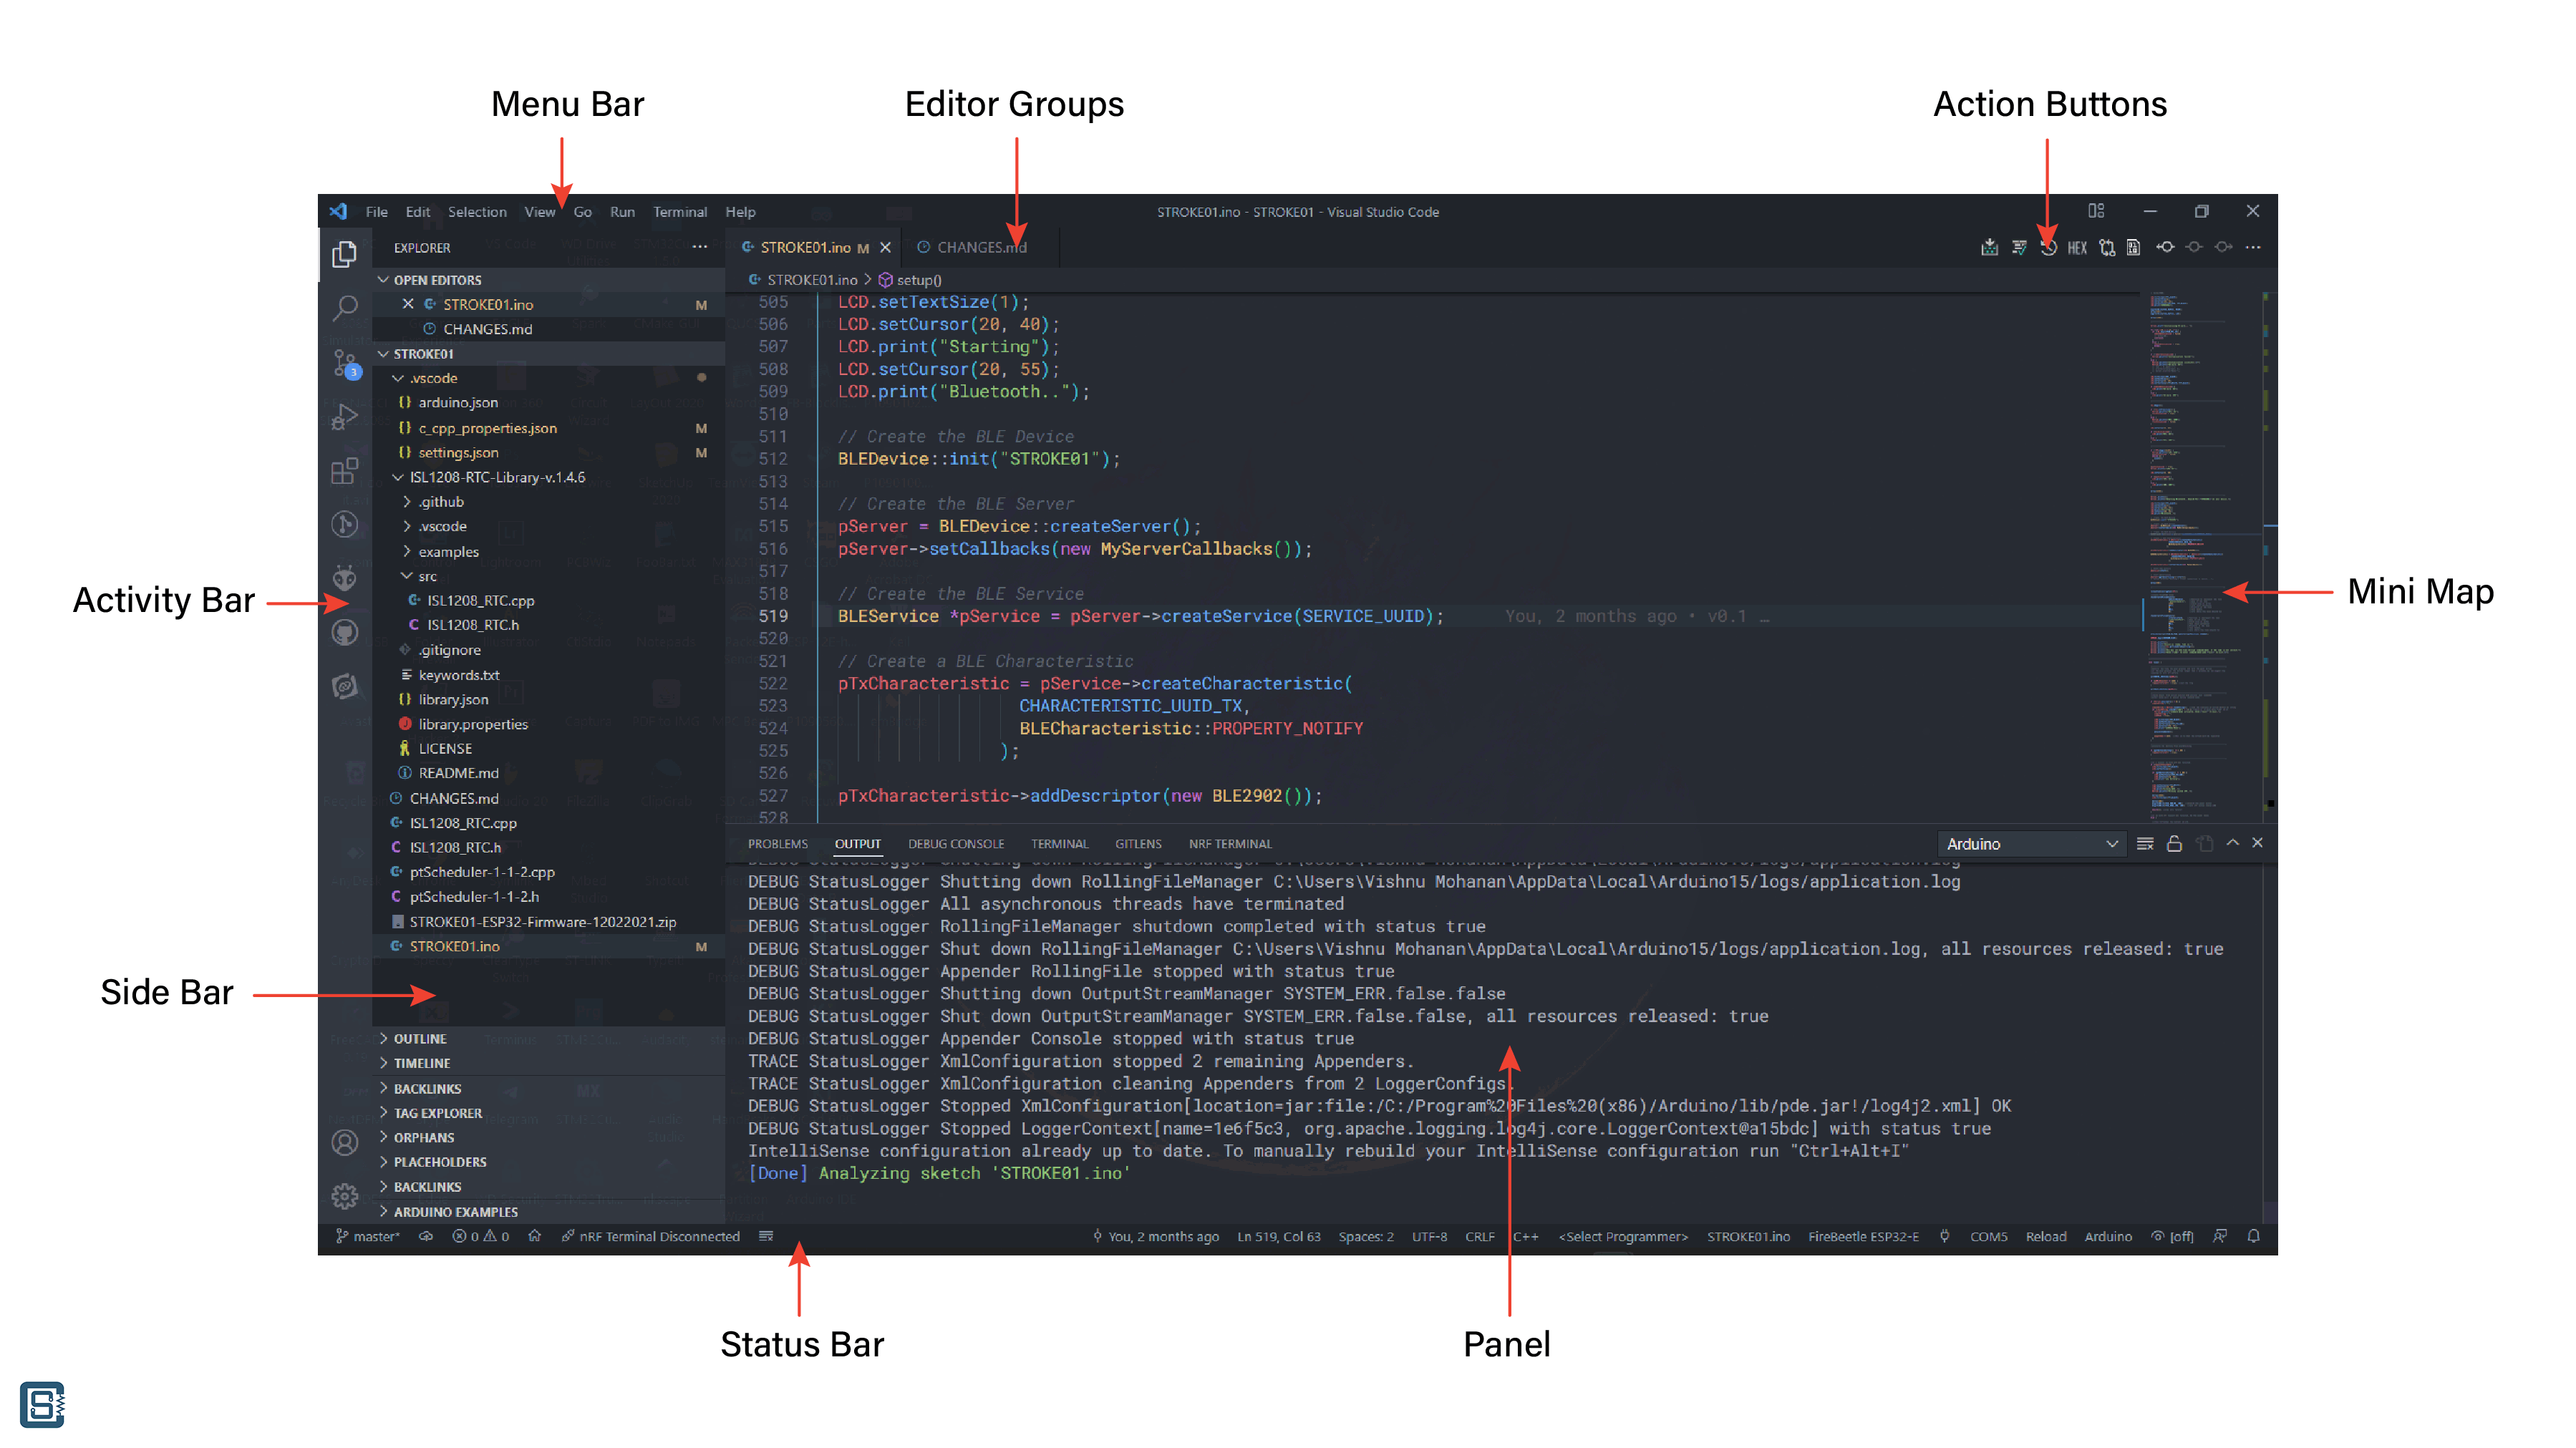Go to previous change commit icon

click(x=2165, y=247)
